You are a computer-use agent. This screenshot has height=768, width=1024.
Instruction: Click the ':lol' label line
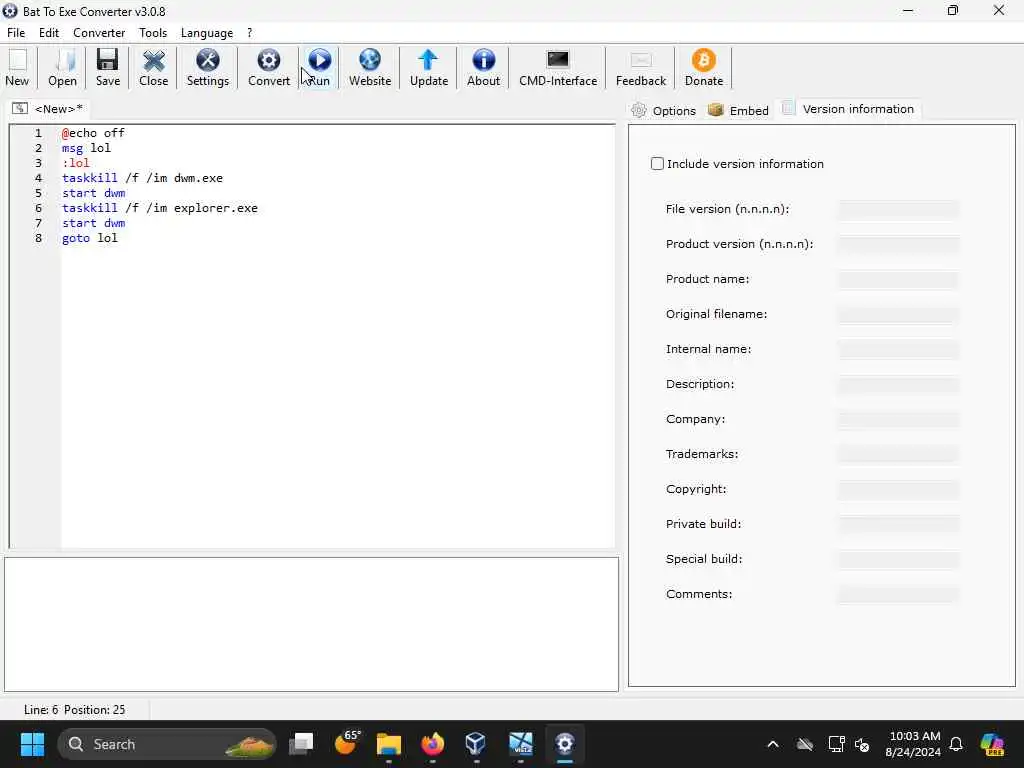click(76, 163)
